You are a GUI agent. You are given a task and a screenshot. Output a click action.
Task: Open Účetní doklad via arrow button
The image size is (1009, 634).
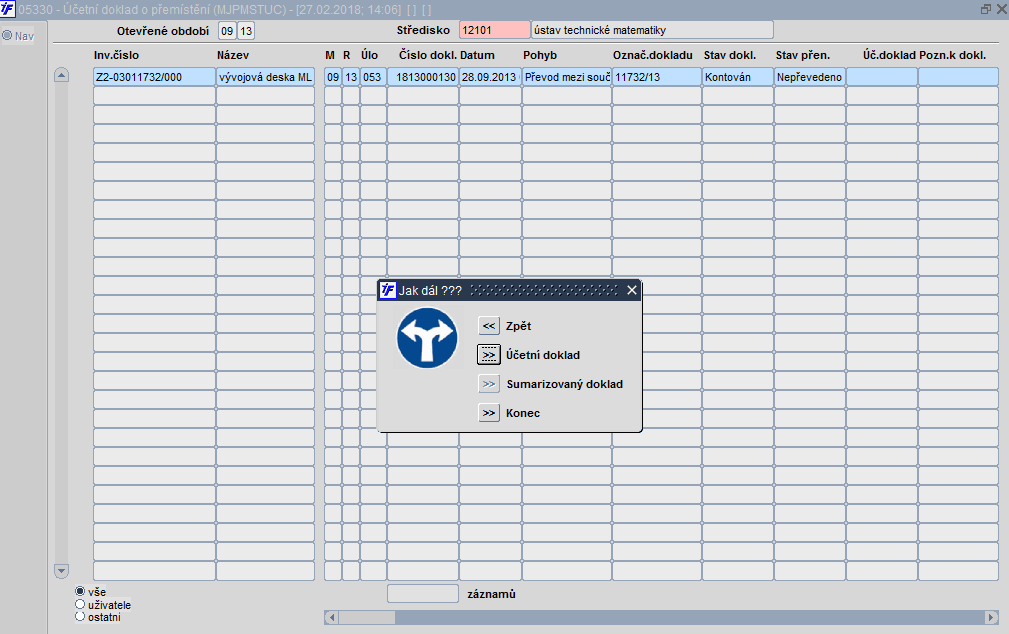pyautogui.click(x=489, y=355)
